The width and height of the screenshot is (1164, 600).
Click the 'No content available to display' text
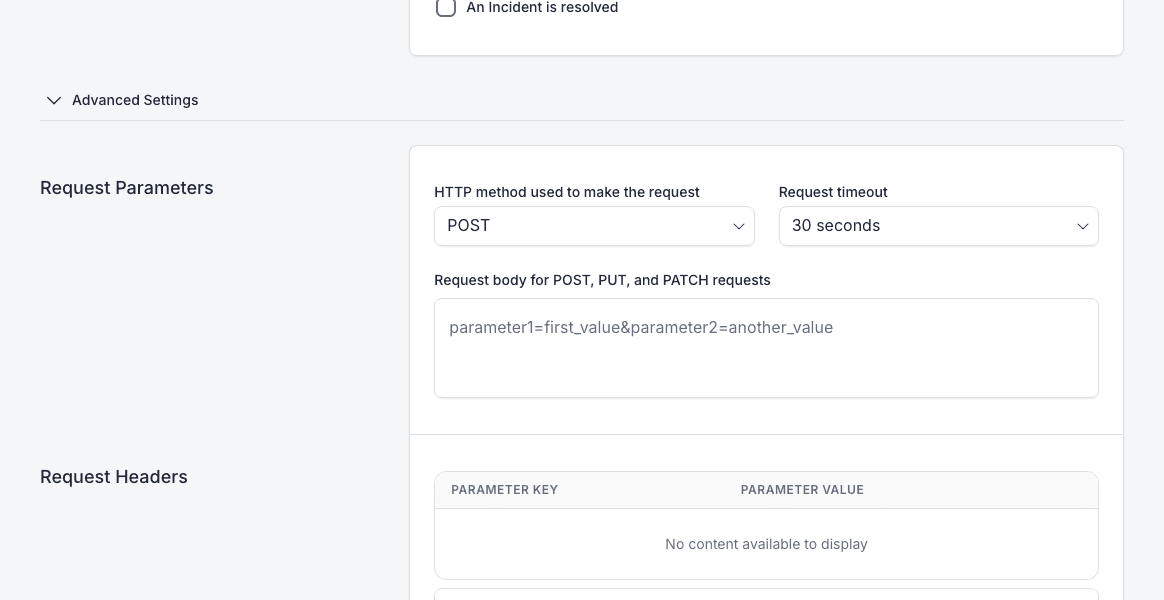766,544
